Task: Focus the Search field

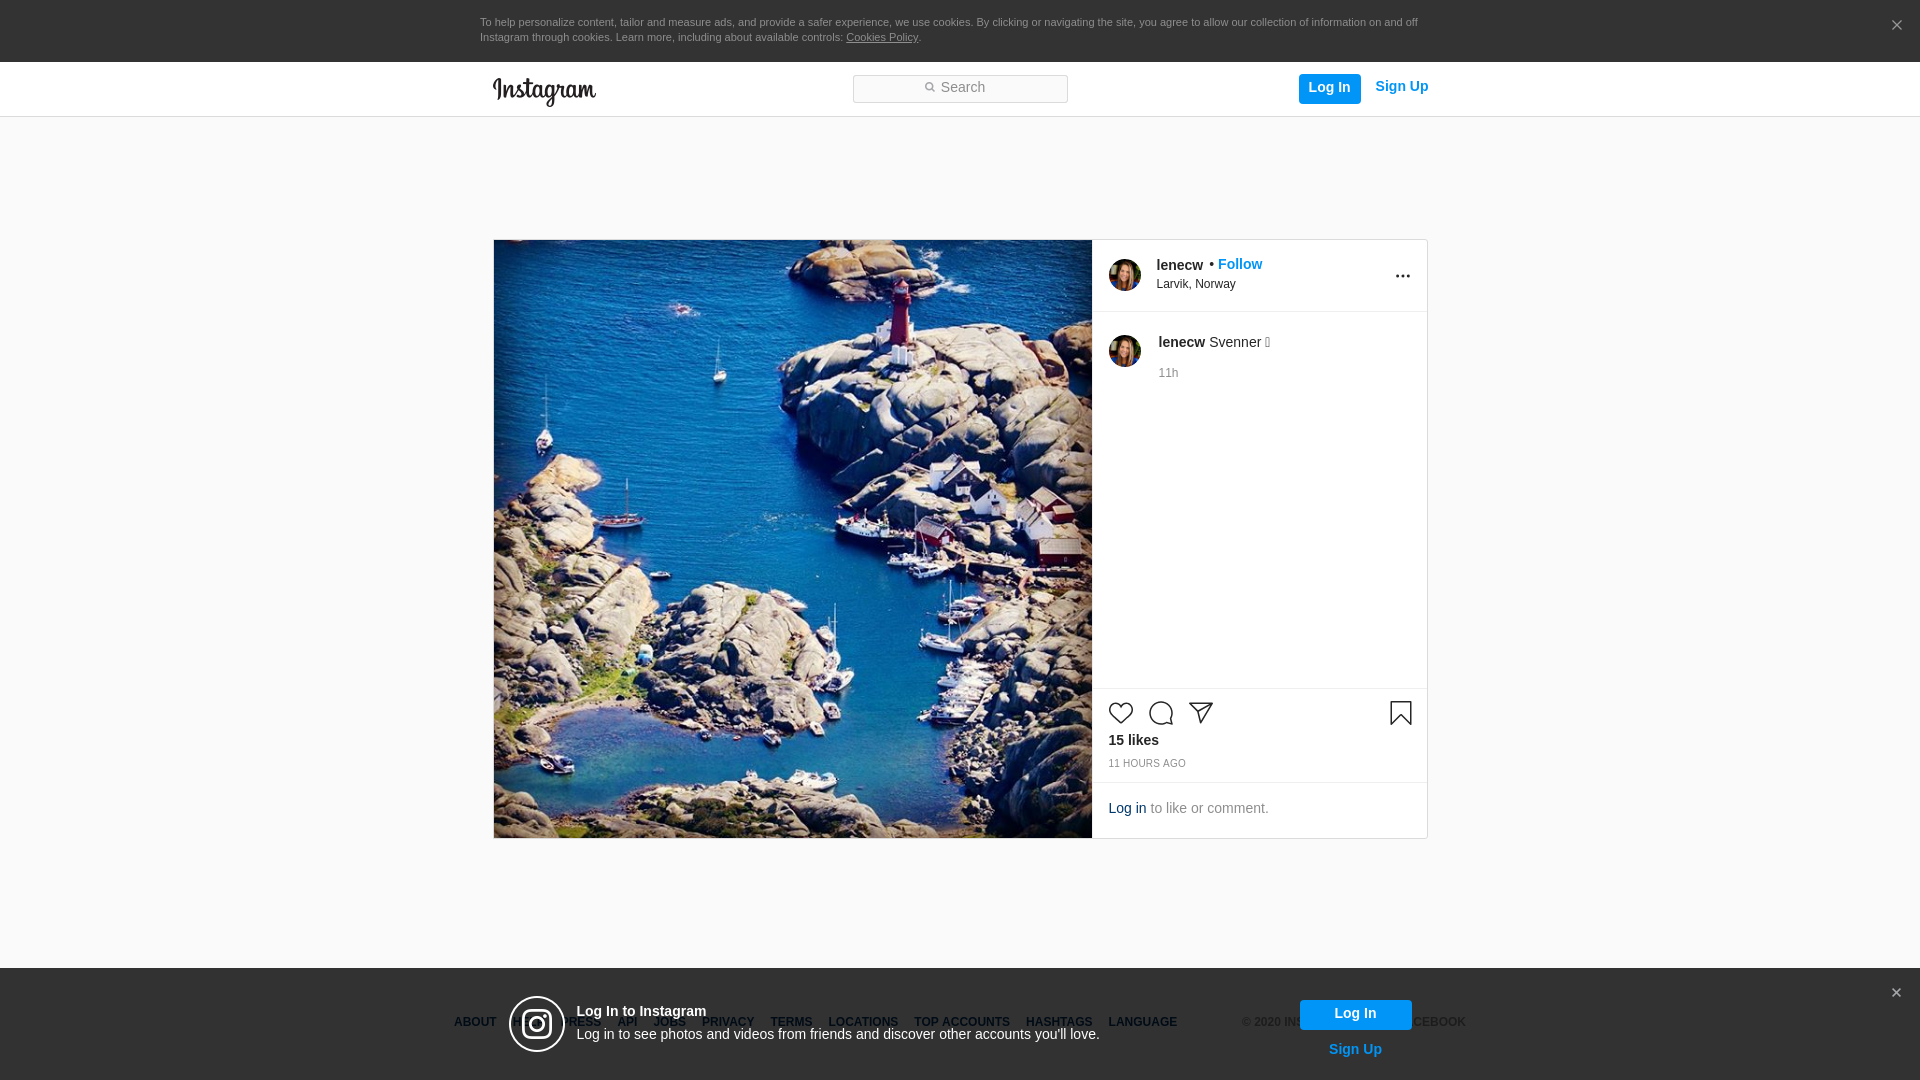Action: 960,89
